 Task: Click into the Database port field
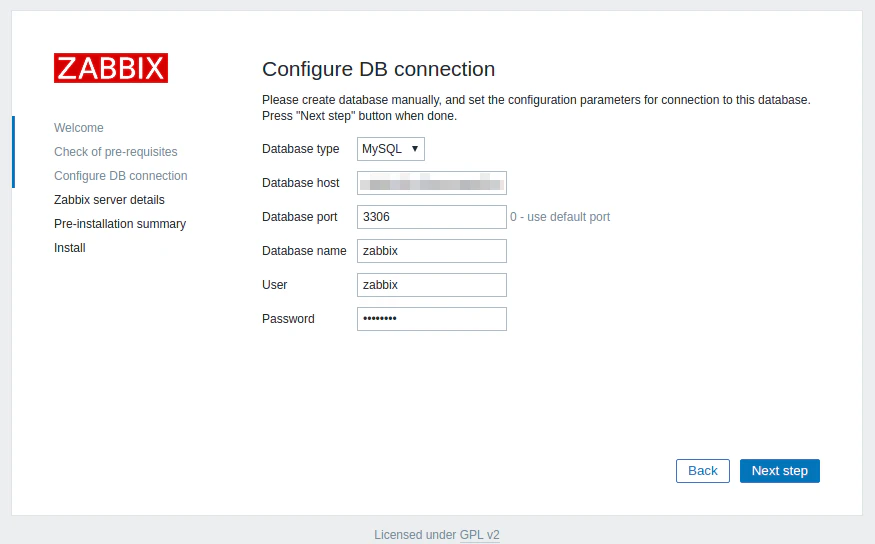click(432, 217)
